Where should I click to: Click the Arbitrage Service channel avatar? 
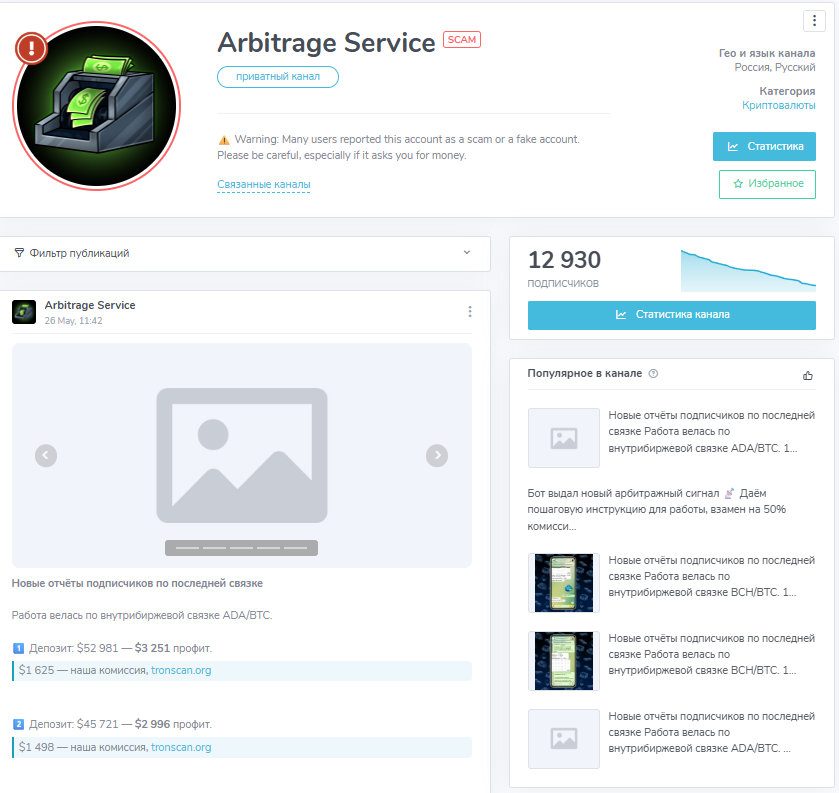tap(96, 106)
